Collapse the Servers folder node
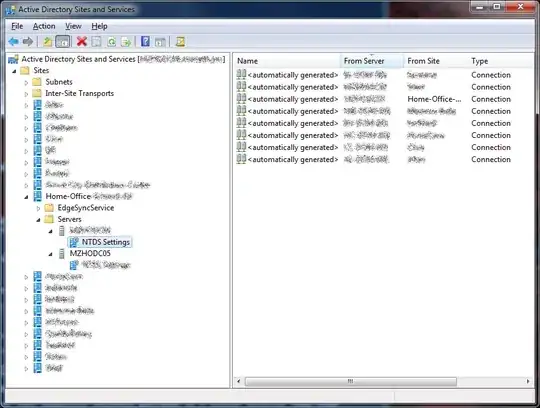This screenshot has width=540, height=408. tap(39, 220)
